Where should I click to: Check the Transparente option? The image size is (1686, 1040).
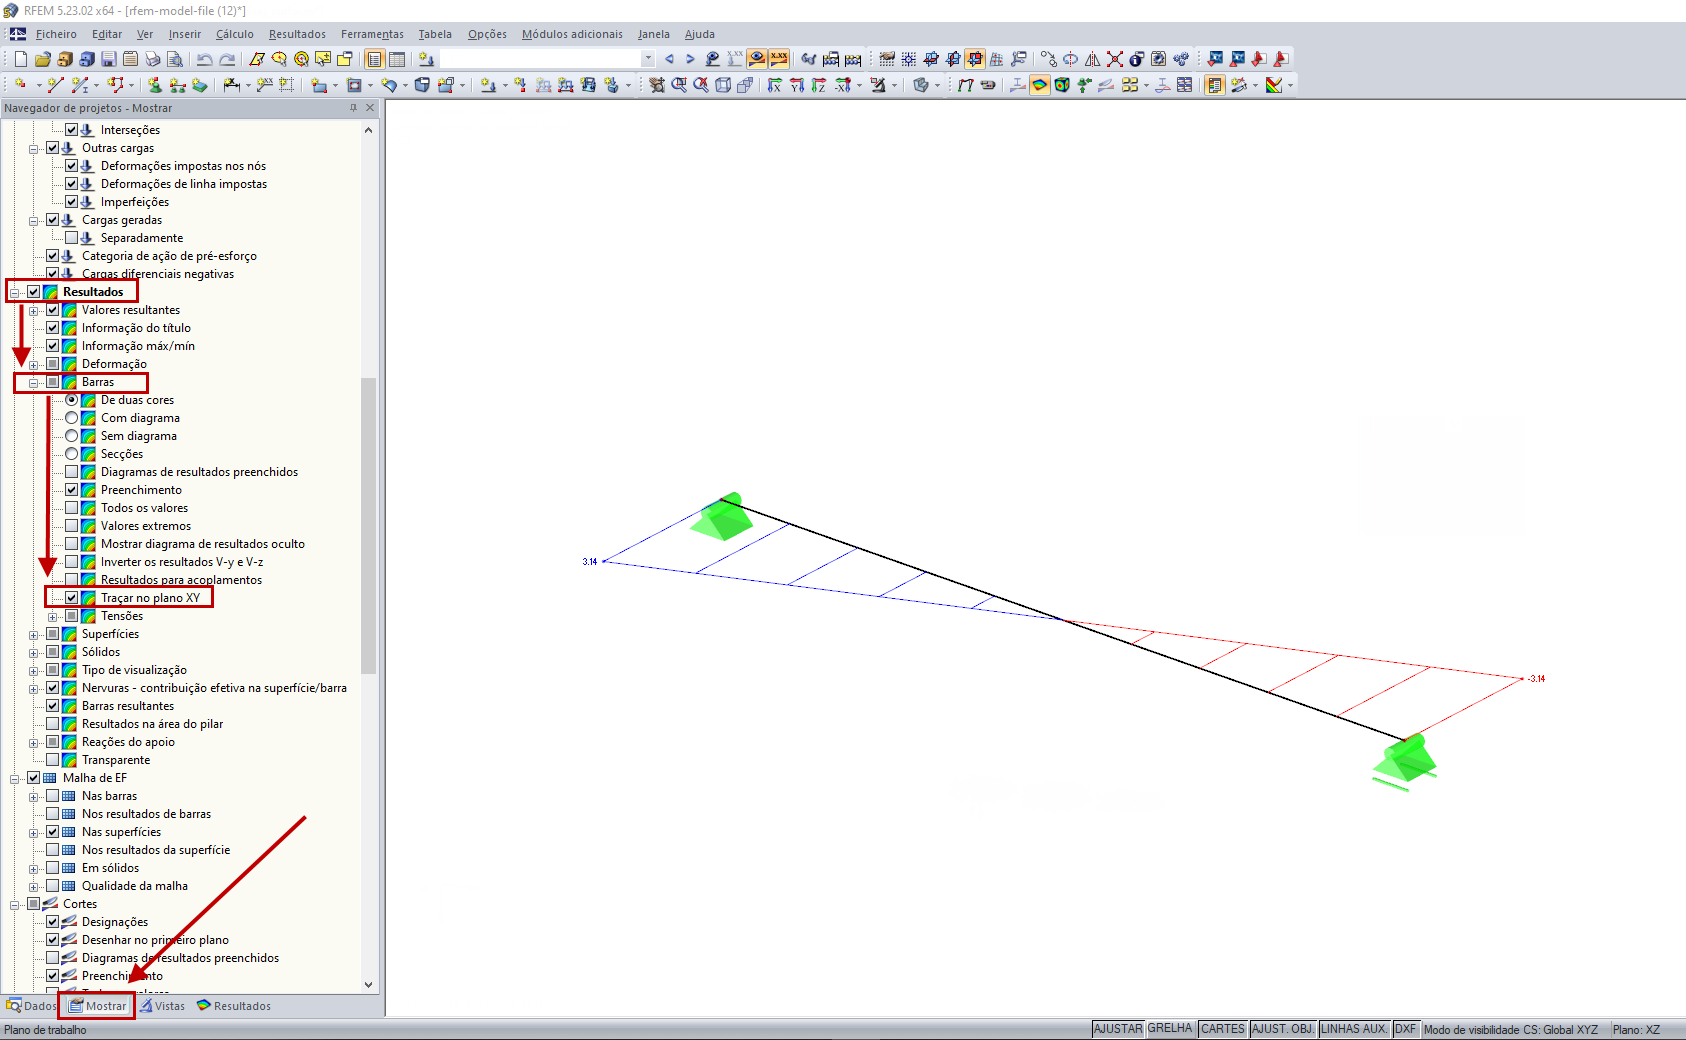pos(53,760)
